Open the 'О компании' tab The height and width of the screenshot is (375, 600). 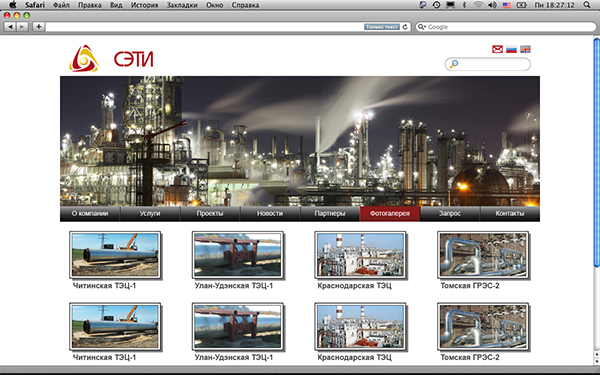pos(90,214)
